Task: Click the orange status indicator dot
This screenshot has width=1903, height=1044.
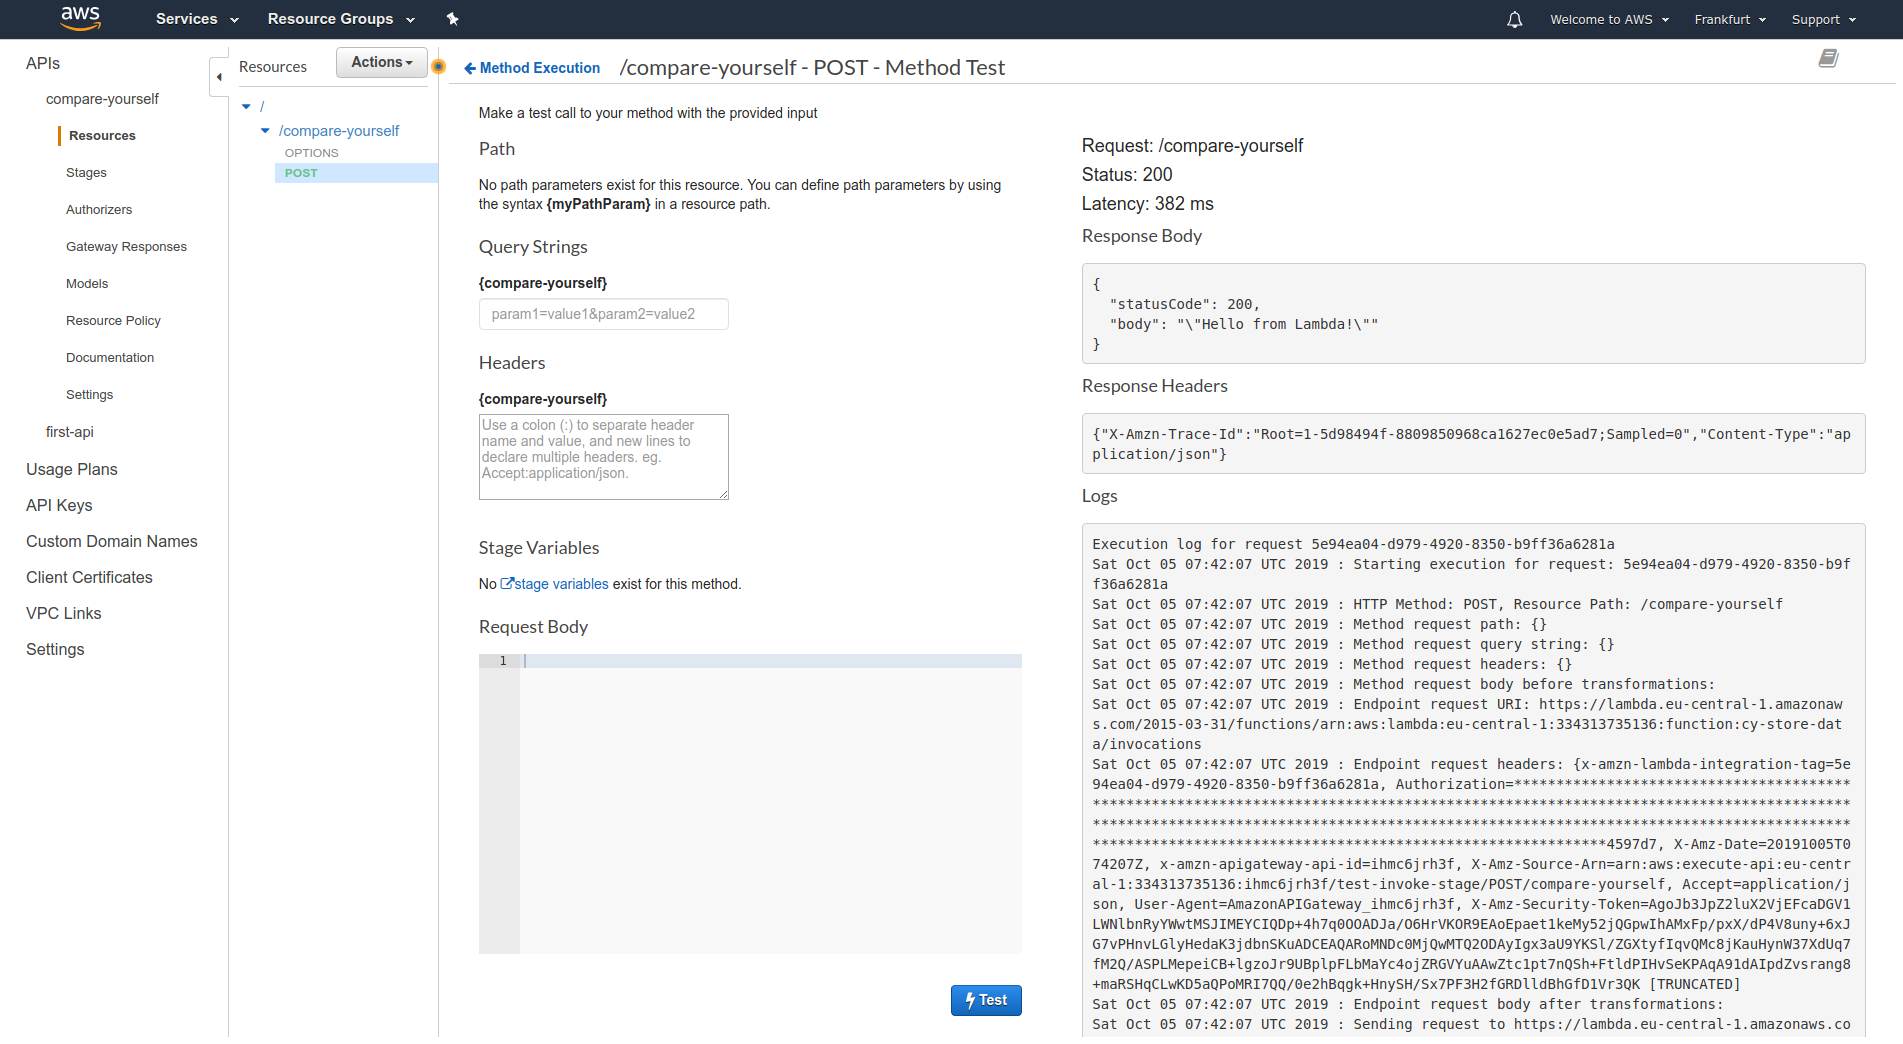Action: (438, 66)
